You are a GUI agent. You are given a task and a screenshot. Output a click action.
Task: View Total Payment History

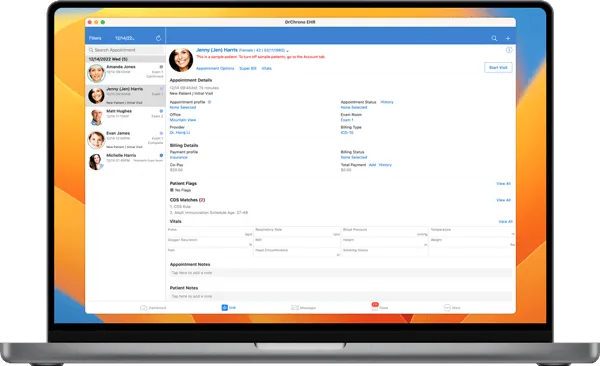point(385,165)
